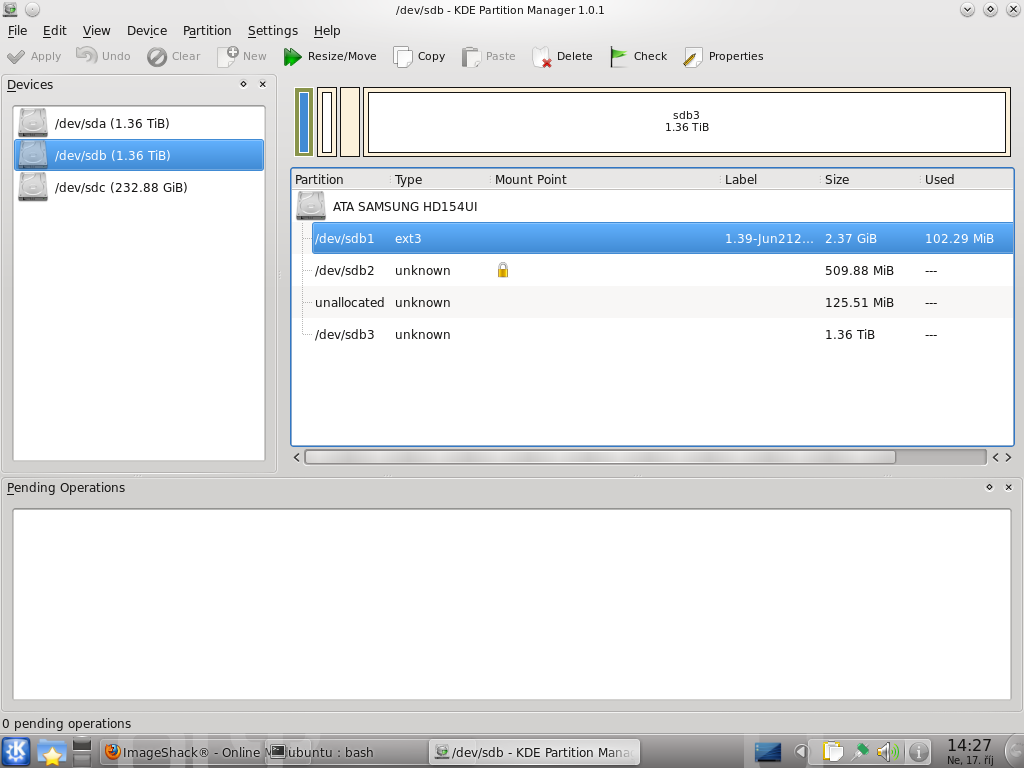This screenshot has width=1024, height=768.
Task: Click the 125.51 MiB size value
Action: [x=859, y=302]
